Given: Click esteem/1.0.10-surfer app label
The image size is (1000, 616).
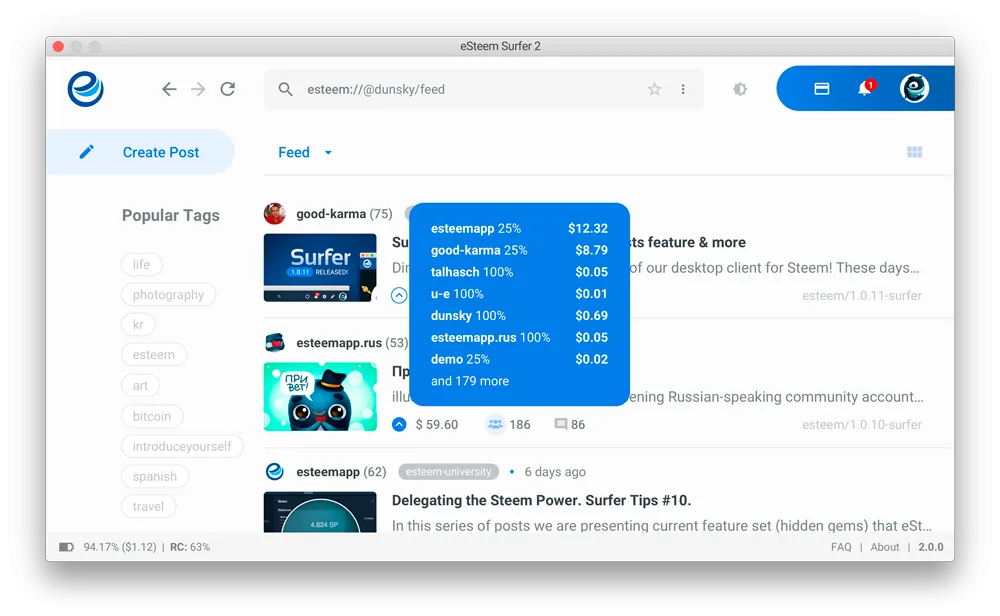Looking at the screenshot, I should 862,425.
